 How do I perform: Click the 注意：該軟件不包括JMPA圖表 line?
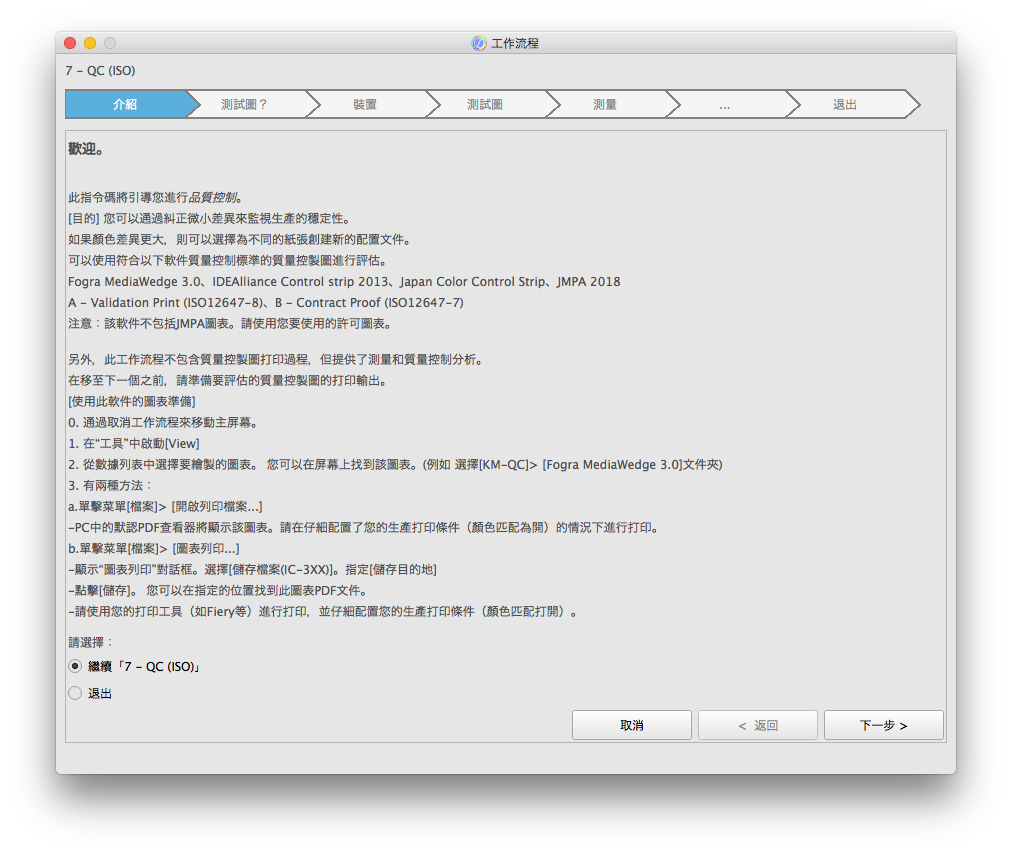click(x=230, y=323)
